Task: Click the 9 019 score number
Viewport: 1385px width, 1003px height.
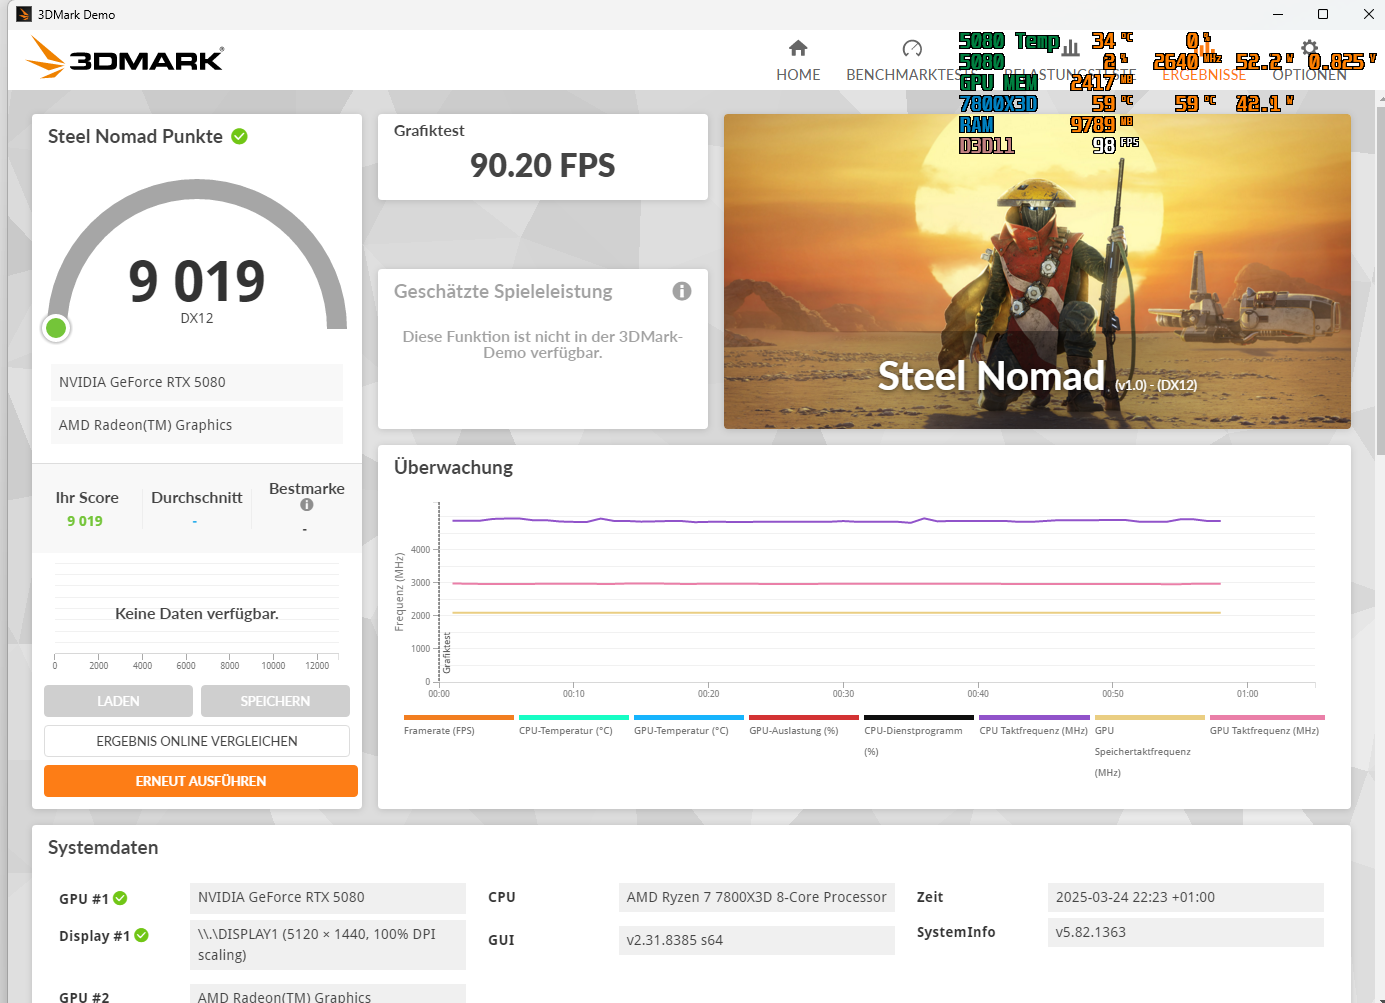Action: tap(197, 281)
